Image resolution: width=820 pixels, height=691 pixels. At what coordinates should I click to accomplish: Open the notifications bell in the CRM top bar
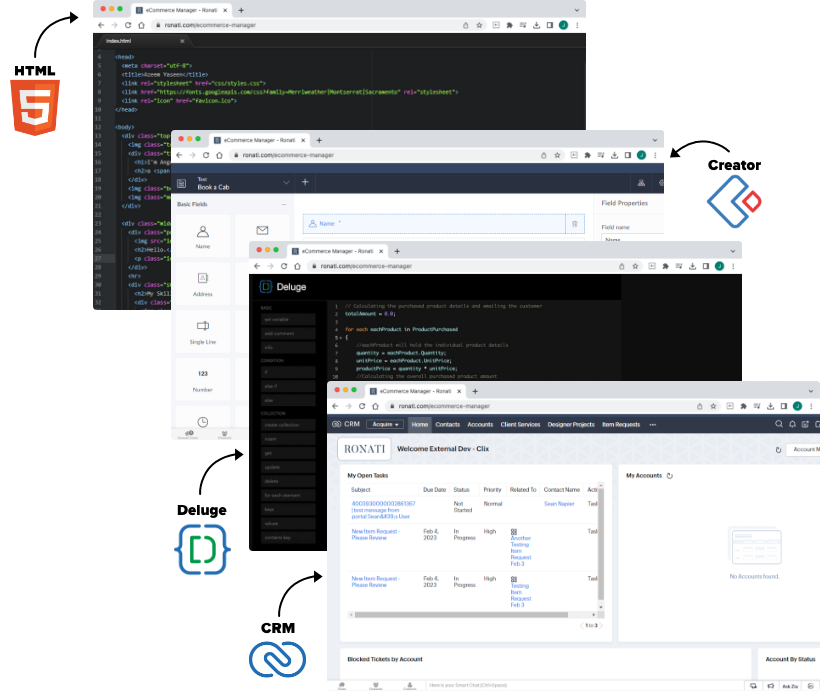[792, 424]
